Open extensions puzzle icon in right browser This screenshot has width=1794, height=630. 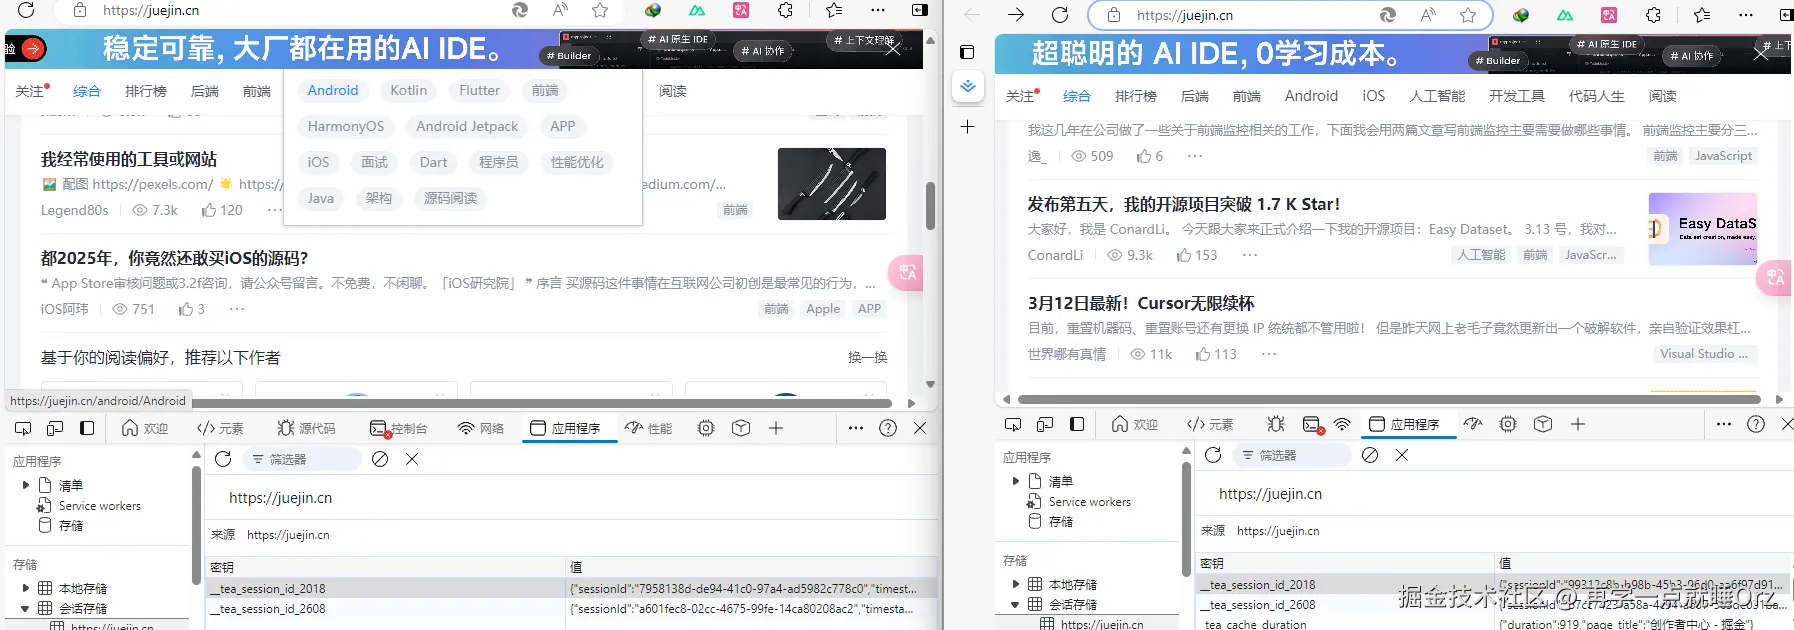tap(1653, 15)
